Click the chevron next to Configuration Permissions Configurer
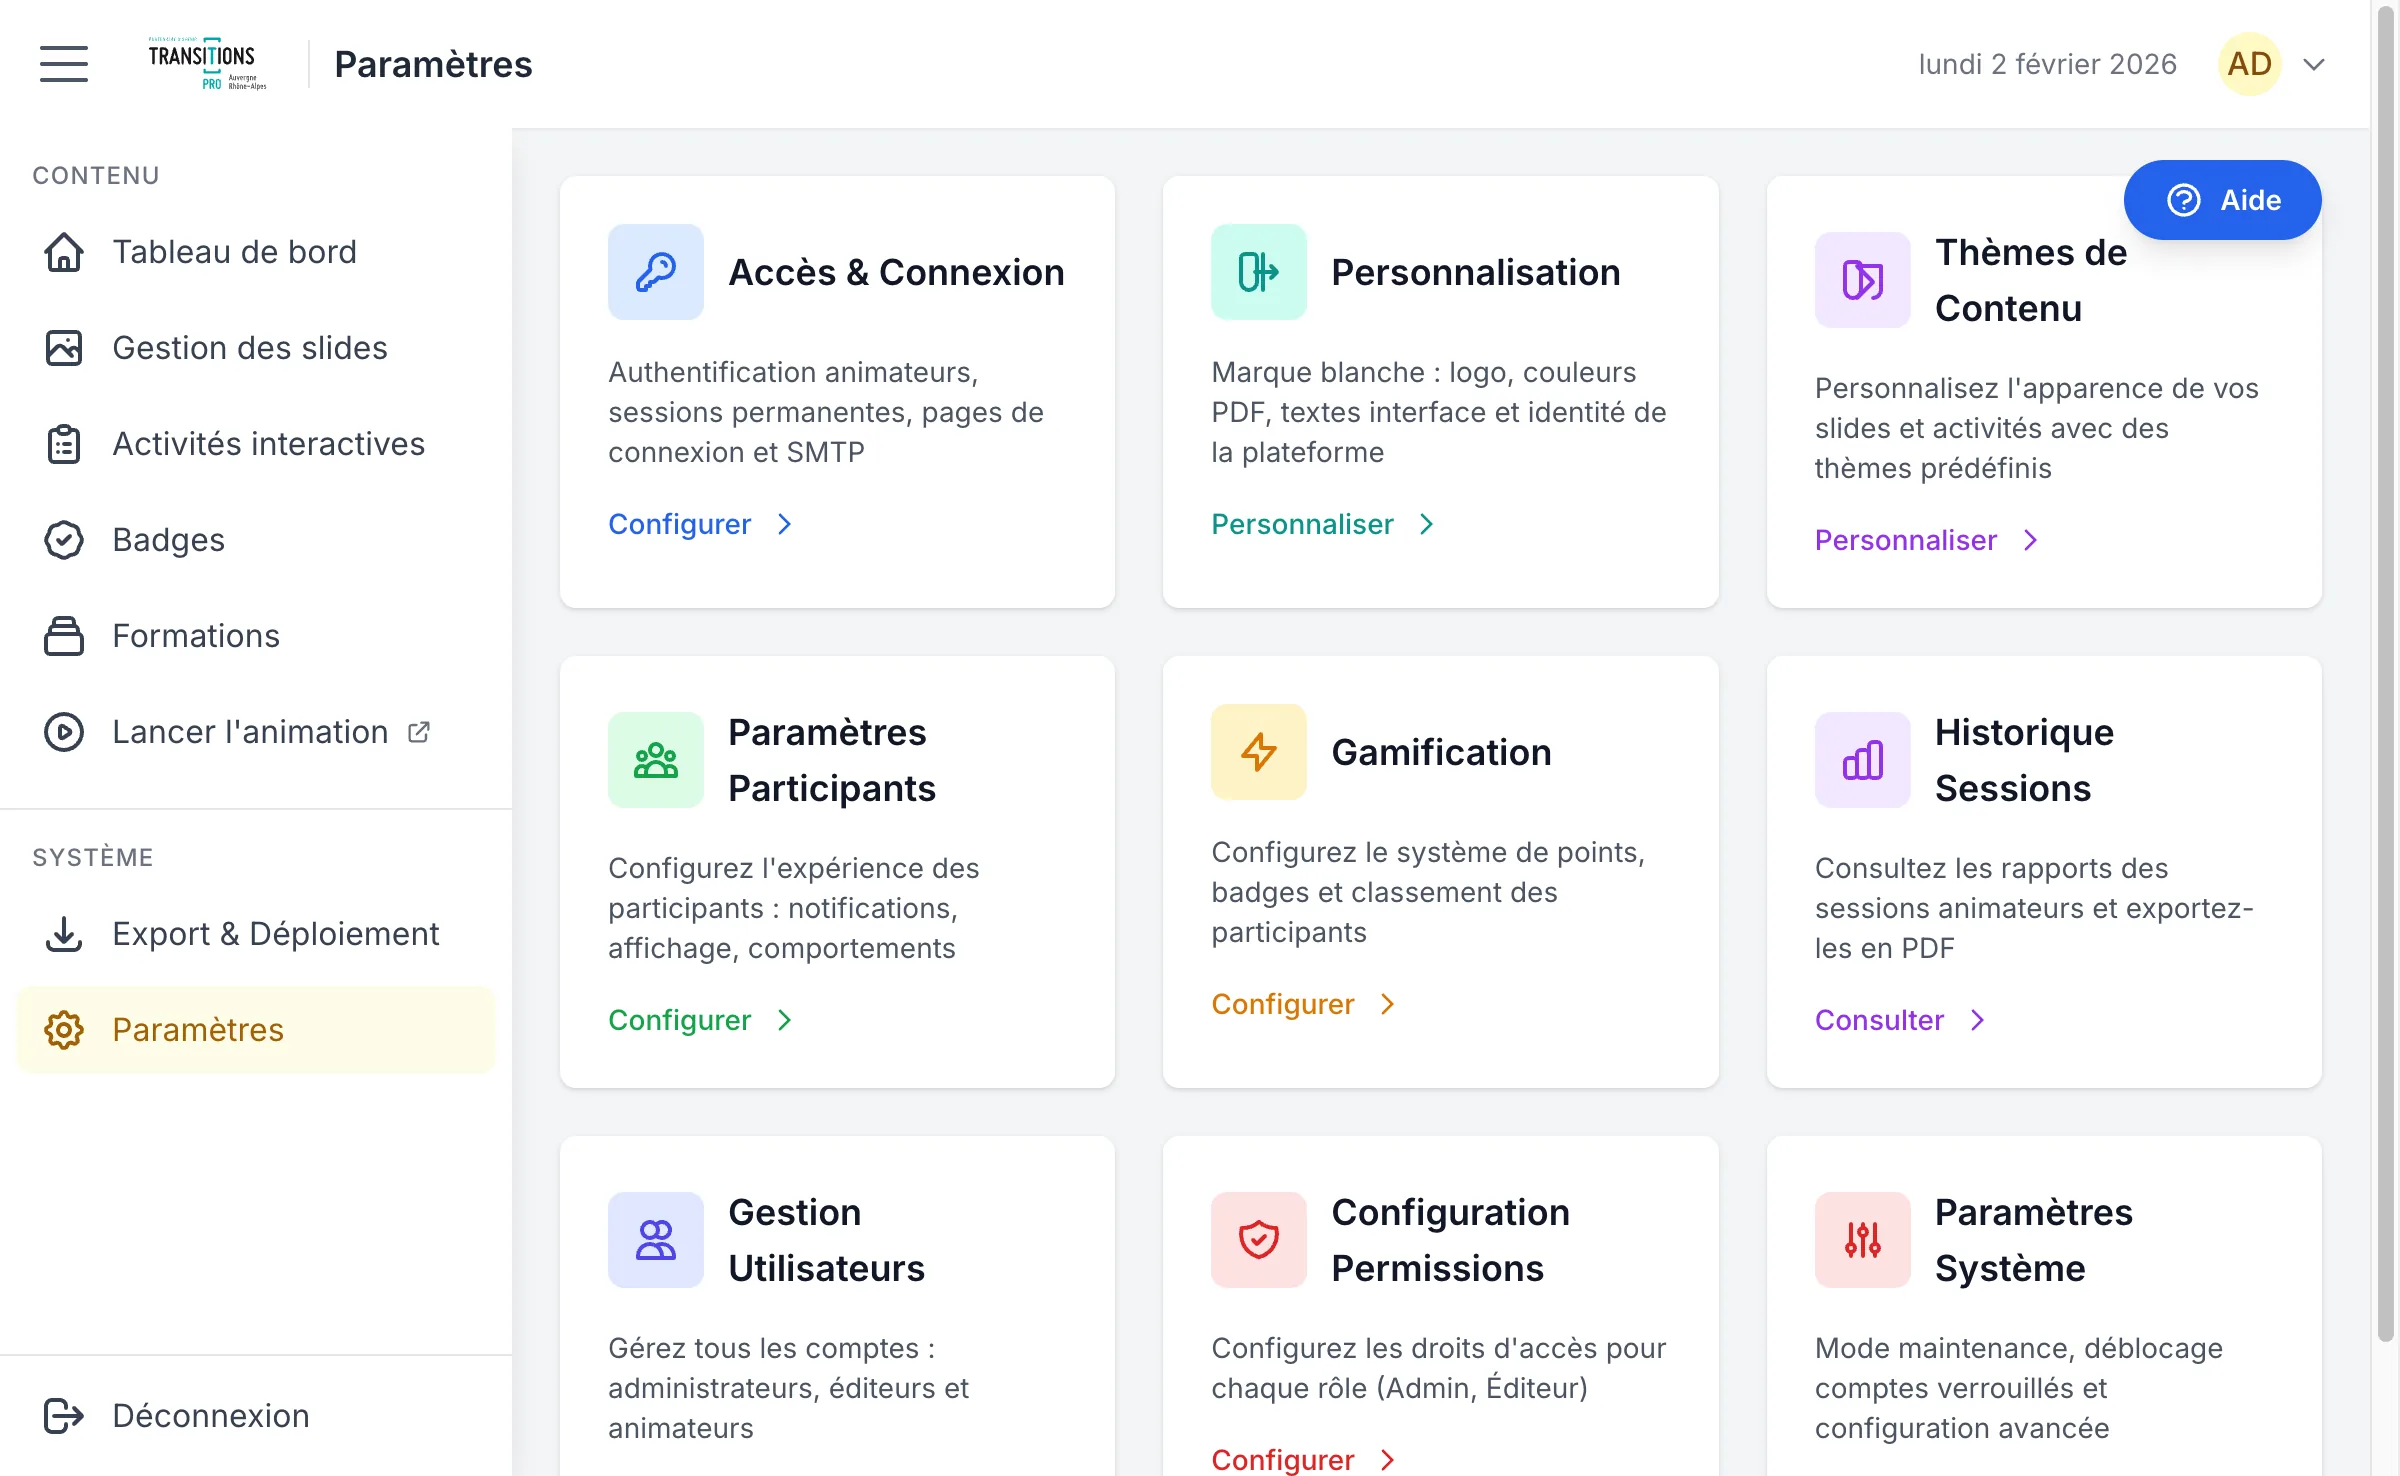Viewport: 2400px width, 1476px height. coord(1388,1460)
